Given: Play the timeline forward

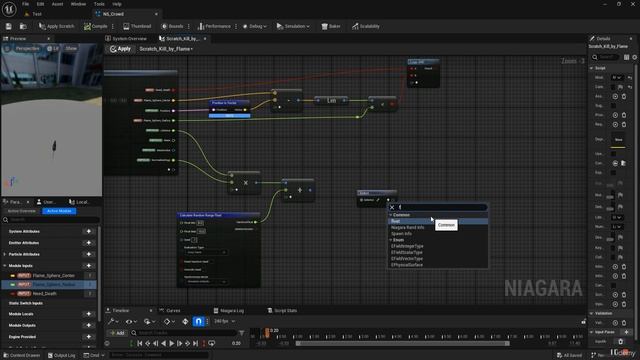Looking at the screenshot, I should click(x=171, y=344).
